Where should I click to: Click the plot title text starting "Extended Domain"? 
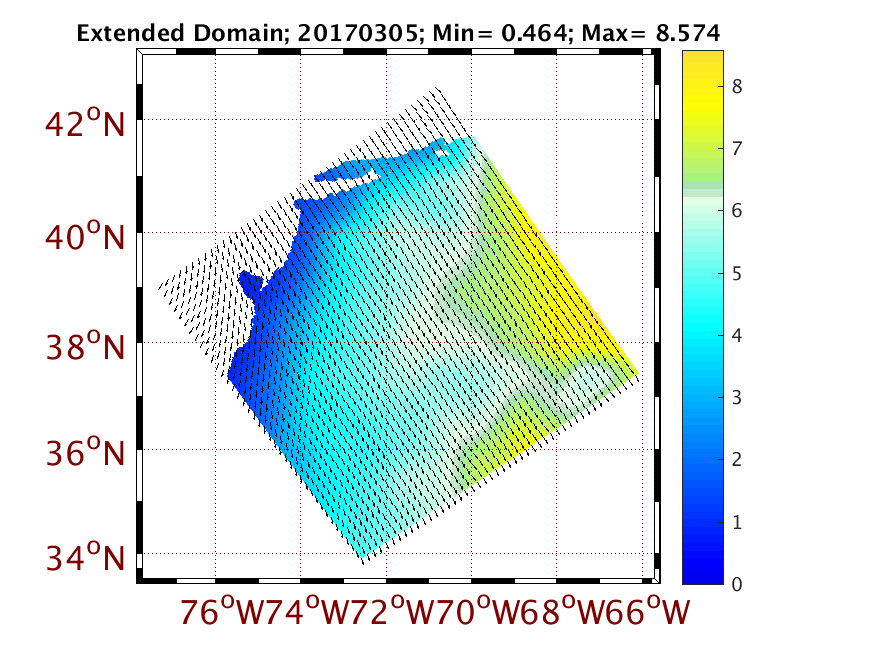398,33
